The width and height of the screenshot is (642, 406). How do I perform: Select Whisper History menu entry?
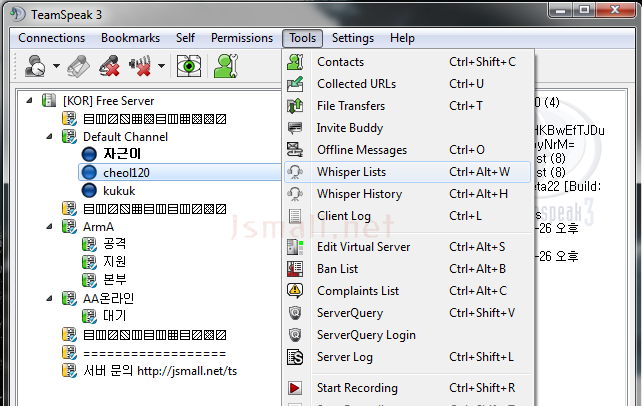pyautogui.click(x=407, y=194)
